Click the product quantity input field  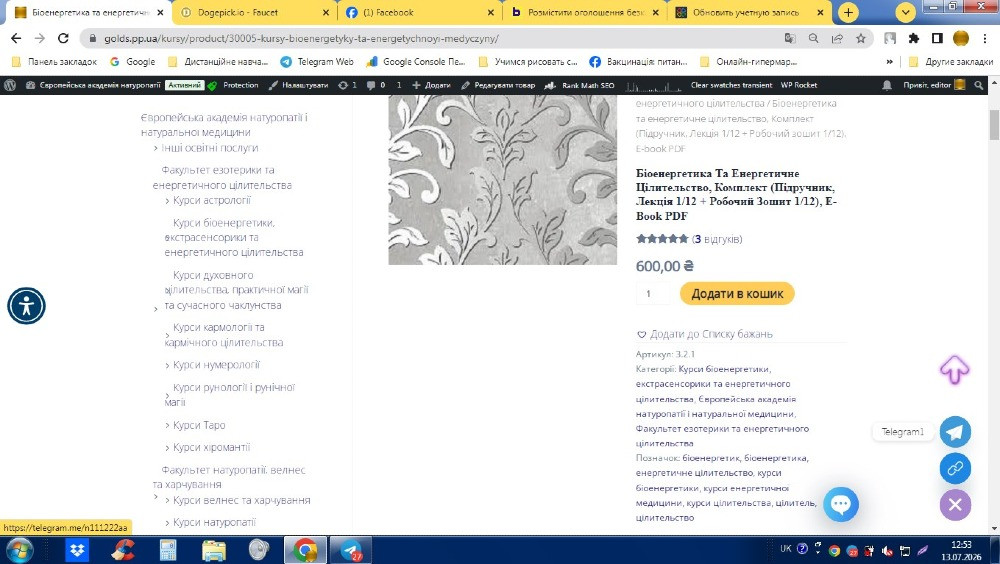point(652,293)
